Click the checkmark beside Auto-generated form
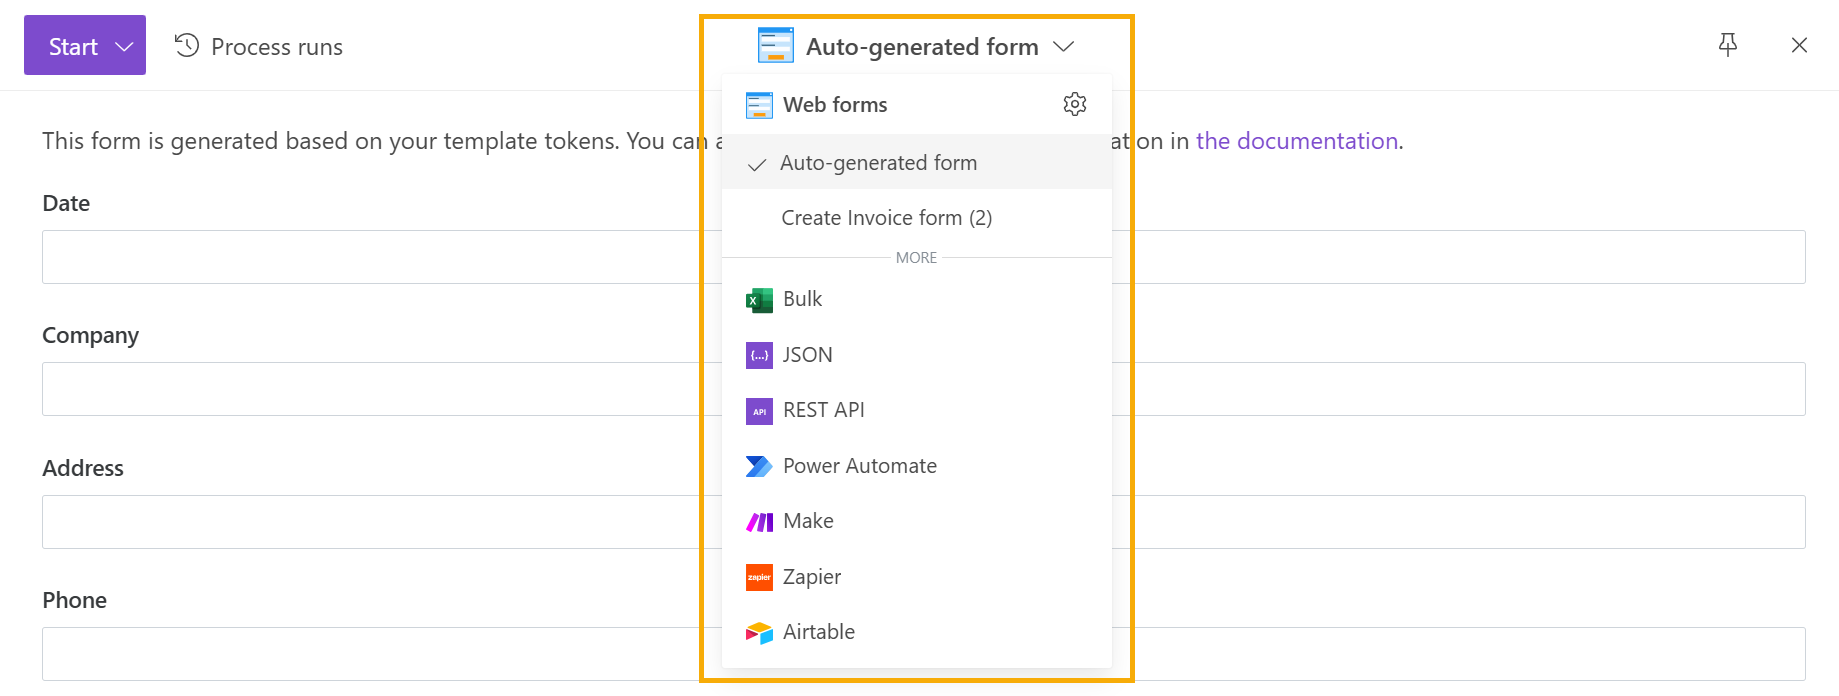 point(757,164)
